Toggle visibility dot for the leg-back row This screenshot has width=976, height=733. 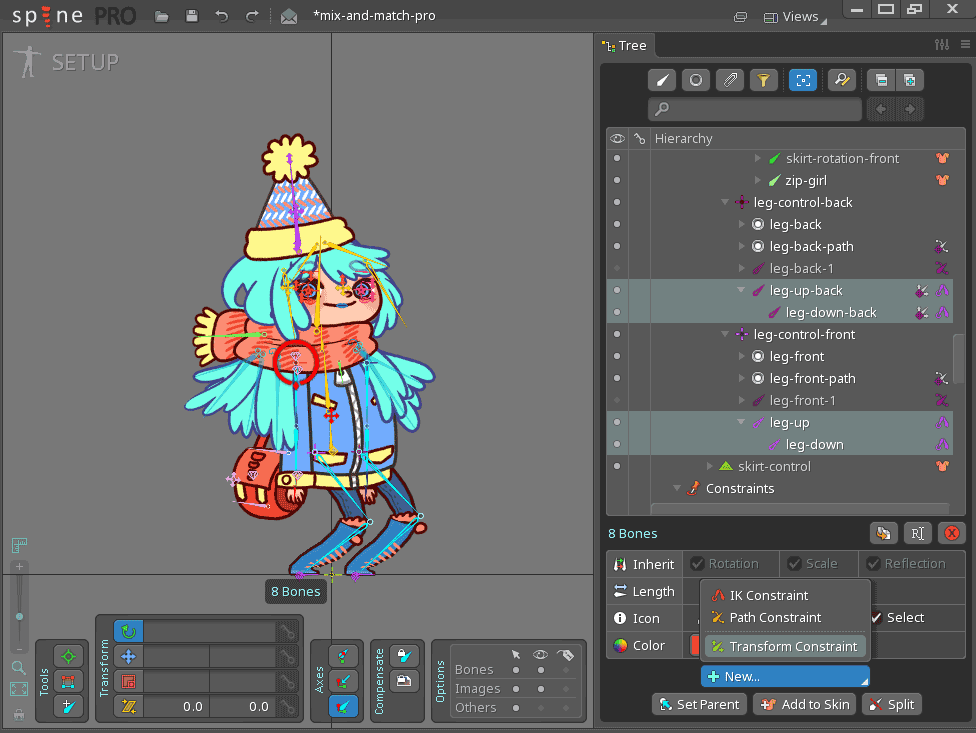click(x=617, y=224)
